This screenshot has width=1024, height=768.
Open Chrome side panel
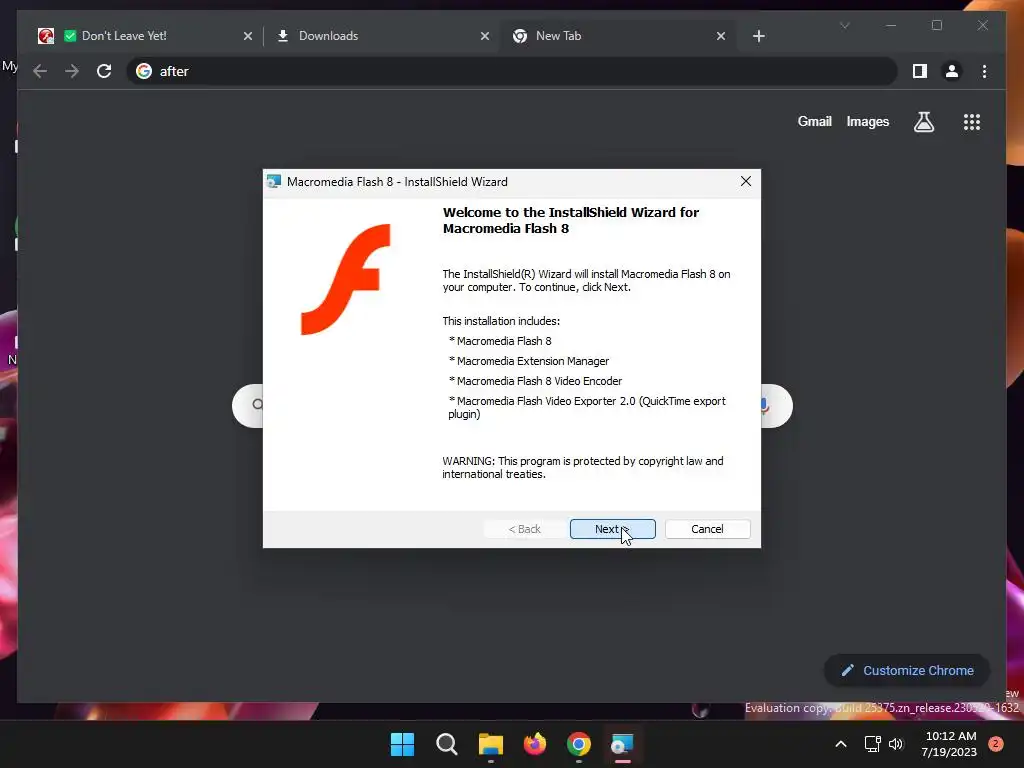920,71
